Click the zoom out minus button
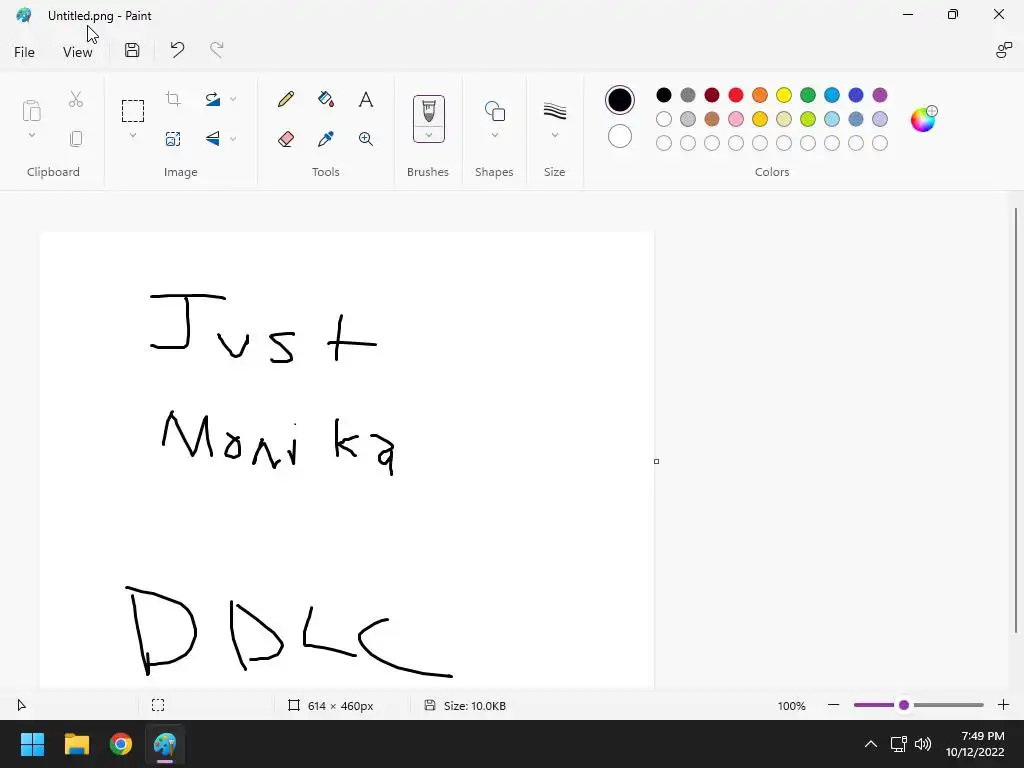This screenshot has width=1024, height=768. tap(833, 705)
